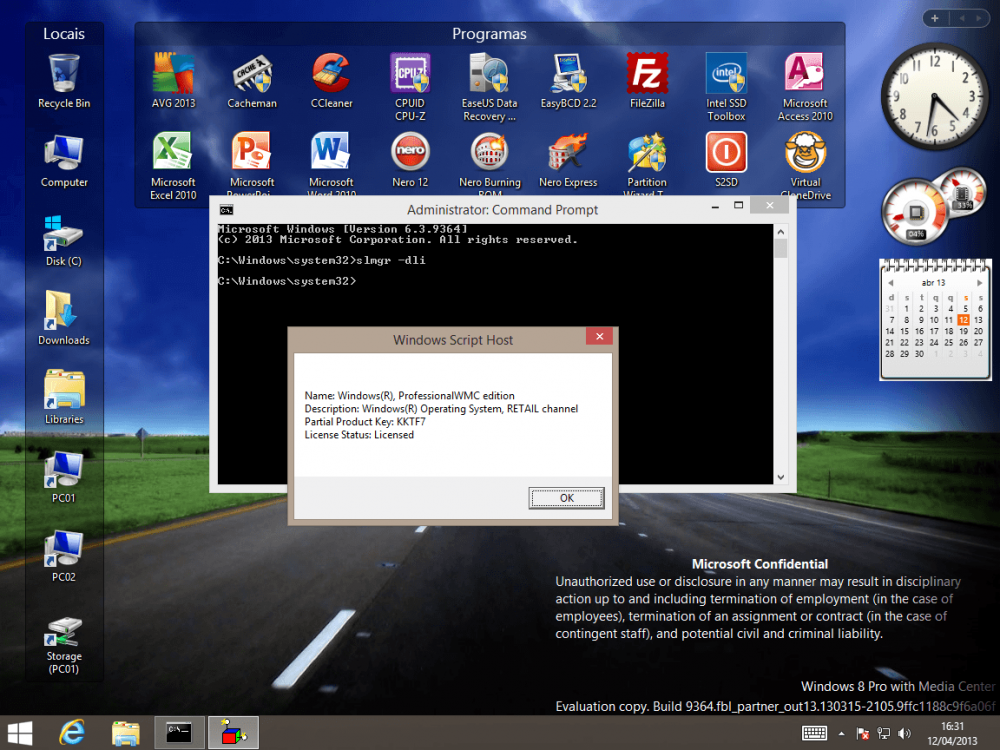Open the Recycle Bin desktop icon

tap(64, 80)
